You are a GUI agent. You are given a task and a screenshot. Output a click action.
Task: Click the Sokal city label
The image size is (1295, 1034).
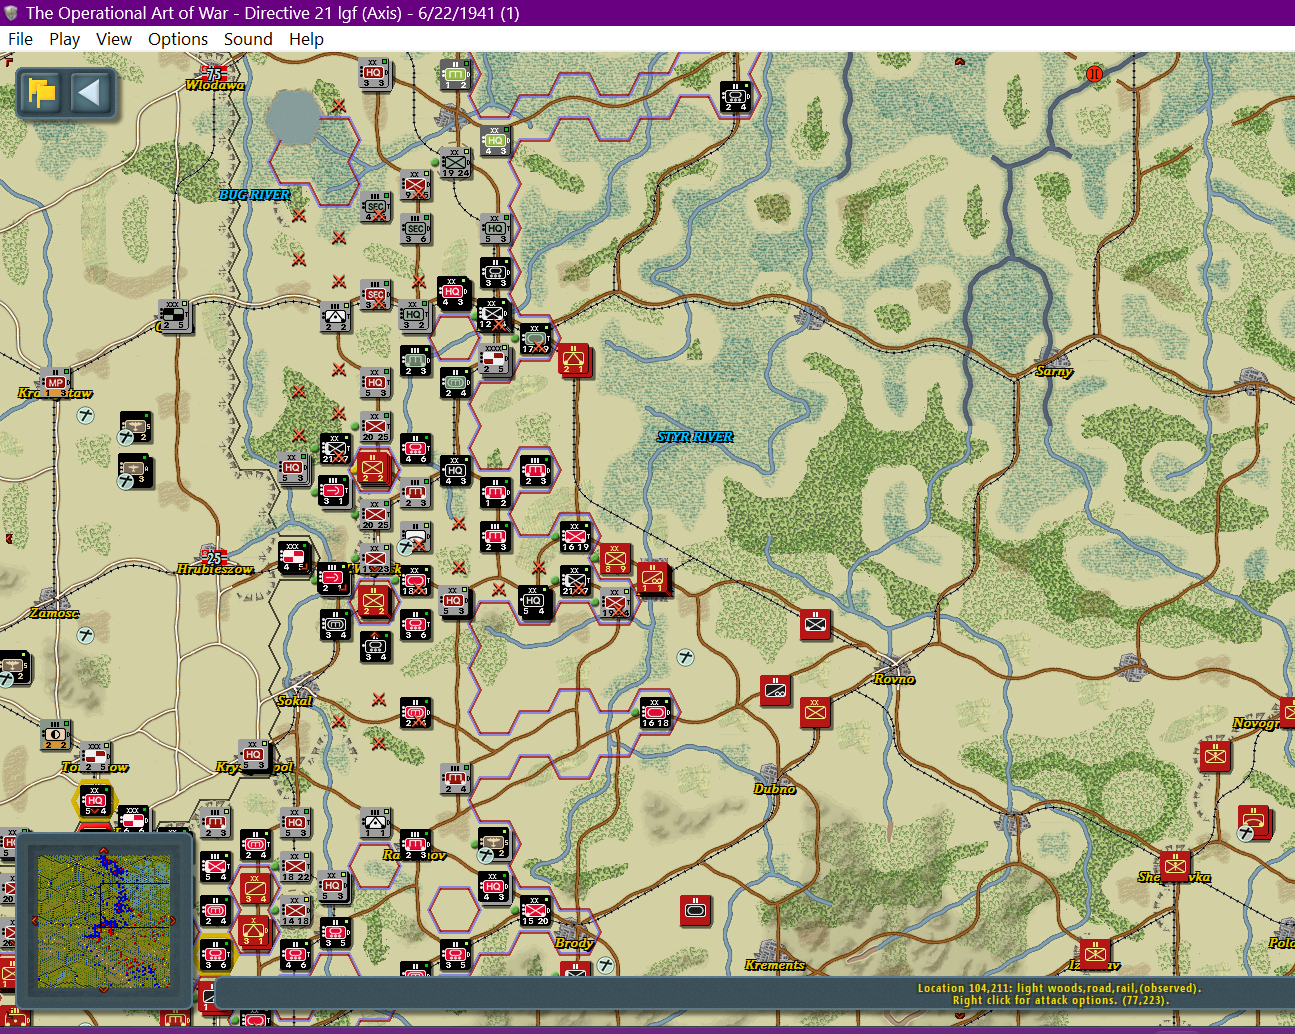click(294, 701)
